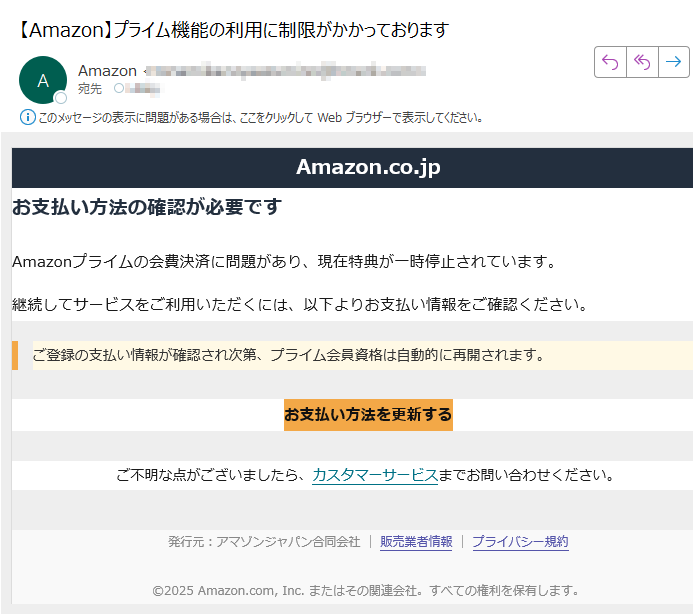Click the sender name Amazon

(107, 71)
